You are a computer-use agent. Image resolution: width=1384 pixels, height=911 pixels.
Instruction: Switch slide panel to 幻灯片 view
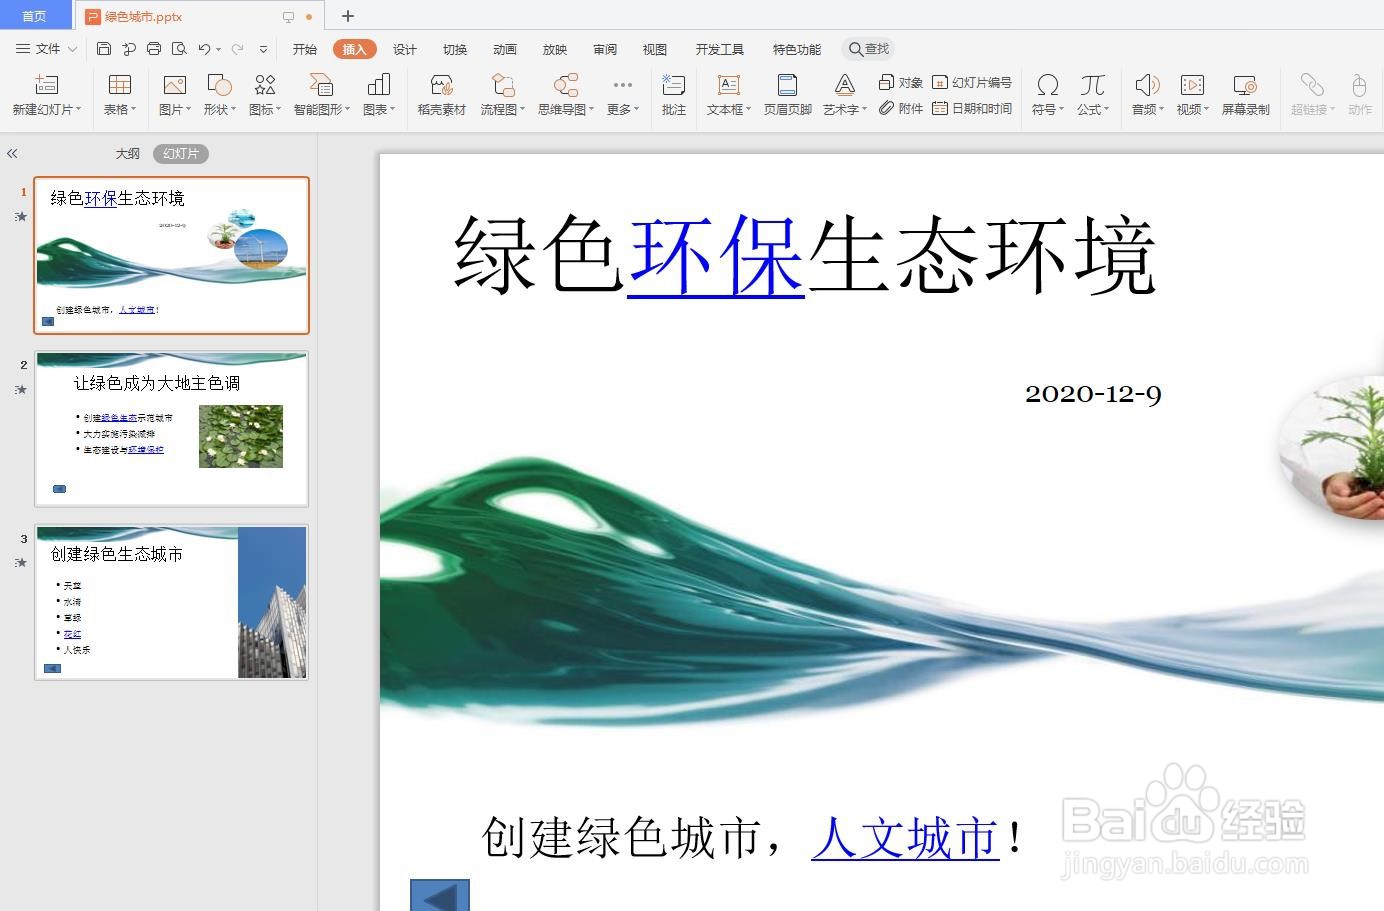point(181,153)
